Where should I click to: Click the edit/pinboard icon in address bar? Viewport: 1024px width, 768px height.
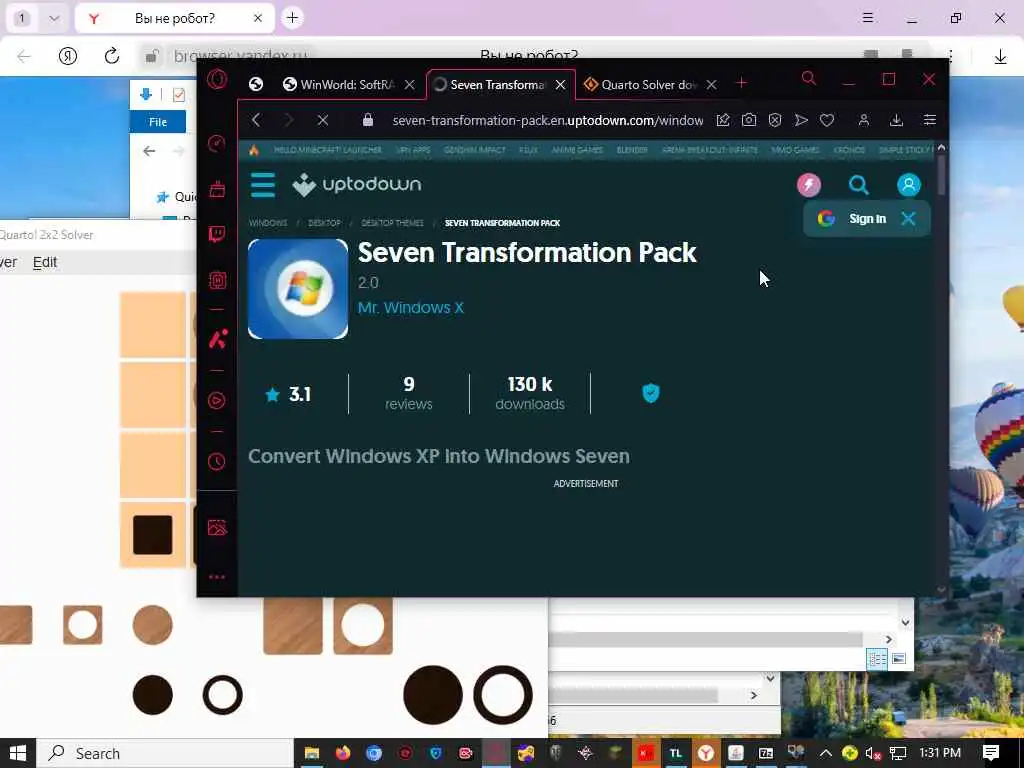[723, 120]
